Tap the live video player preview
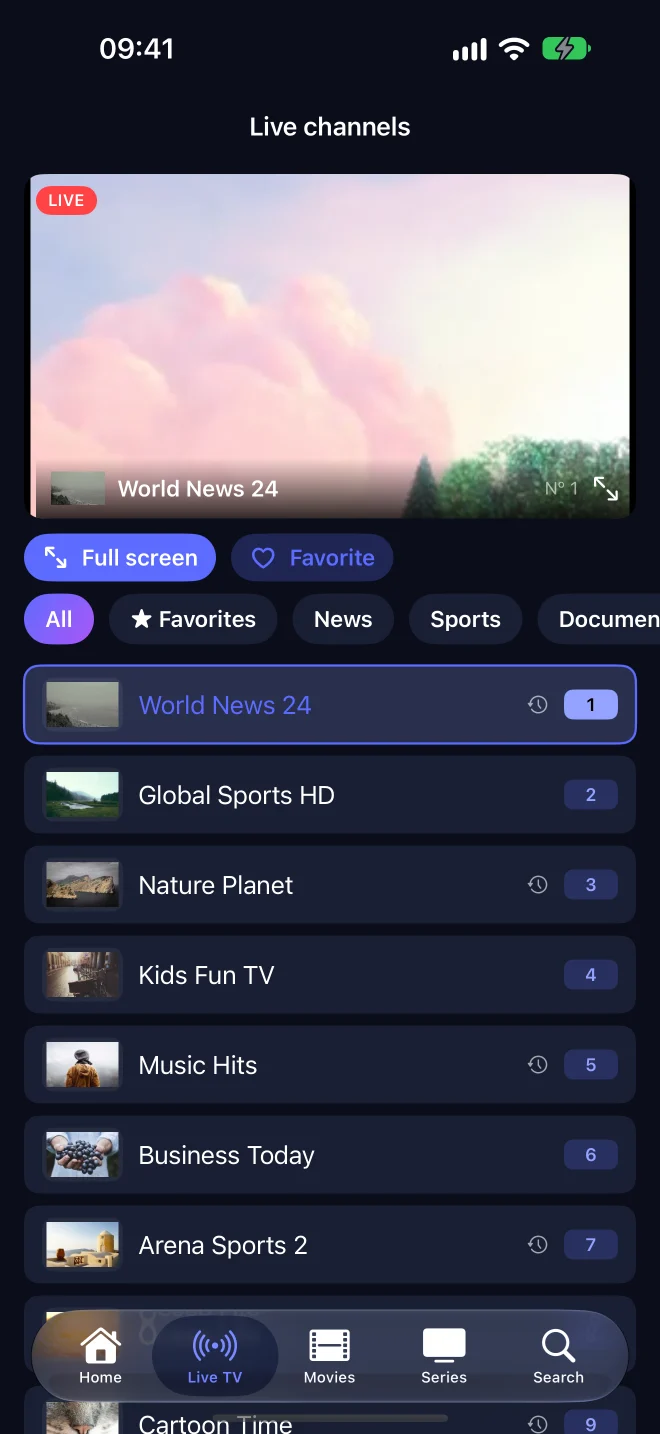 330,346
